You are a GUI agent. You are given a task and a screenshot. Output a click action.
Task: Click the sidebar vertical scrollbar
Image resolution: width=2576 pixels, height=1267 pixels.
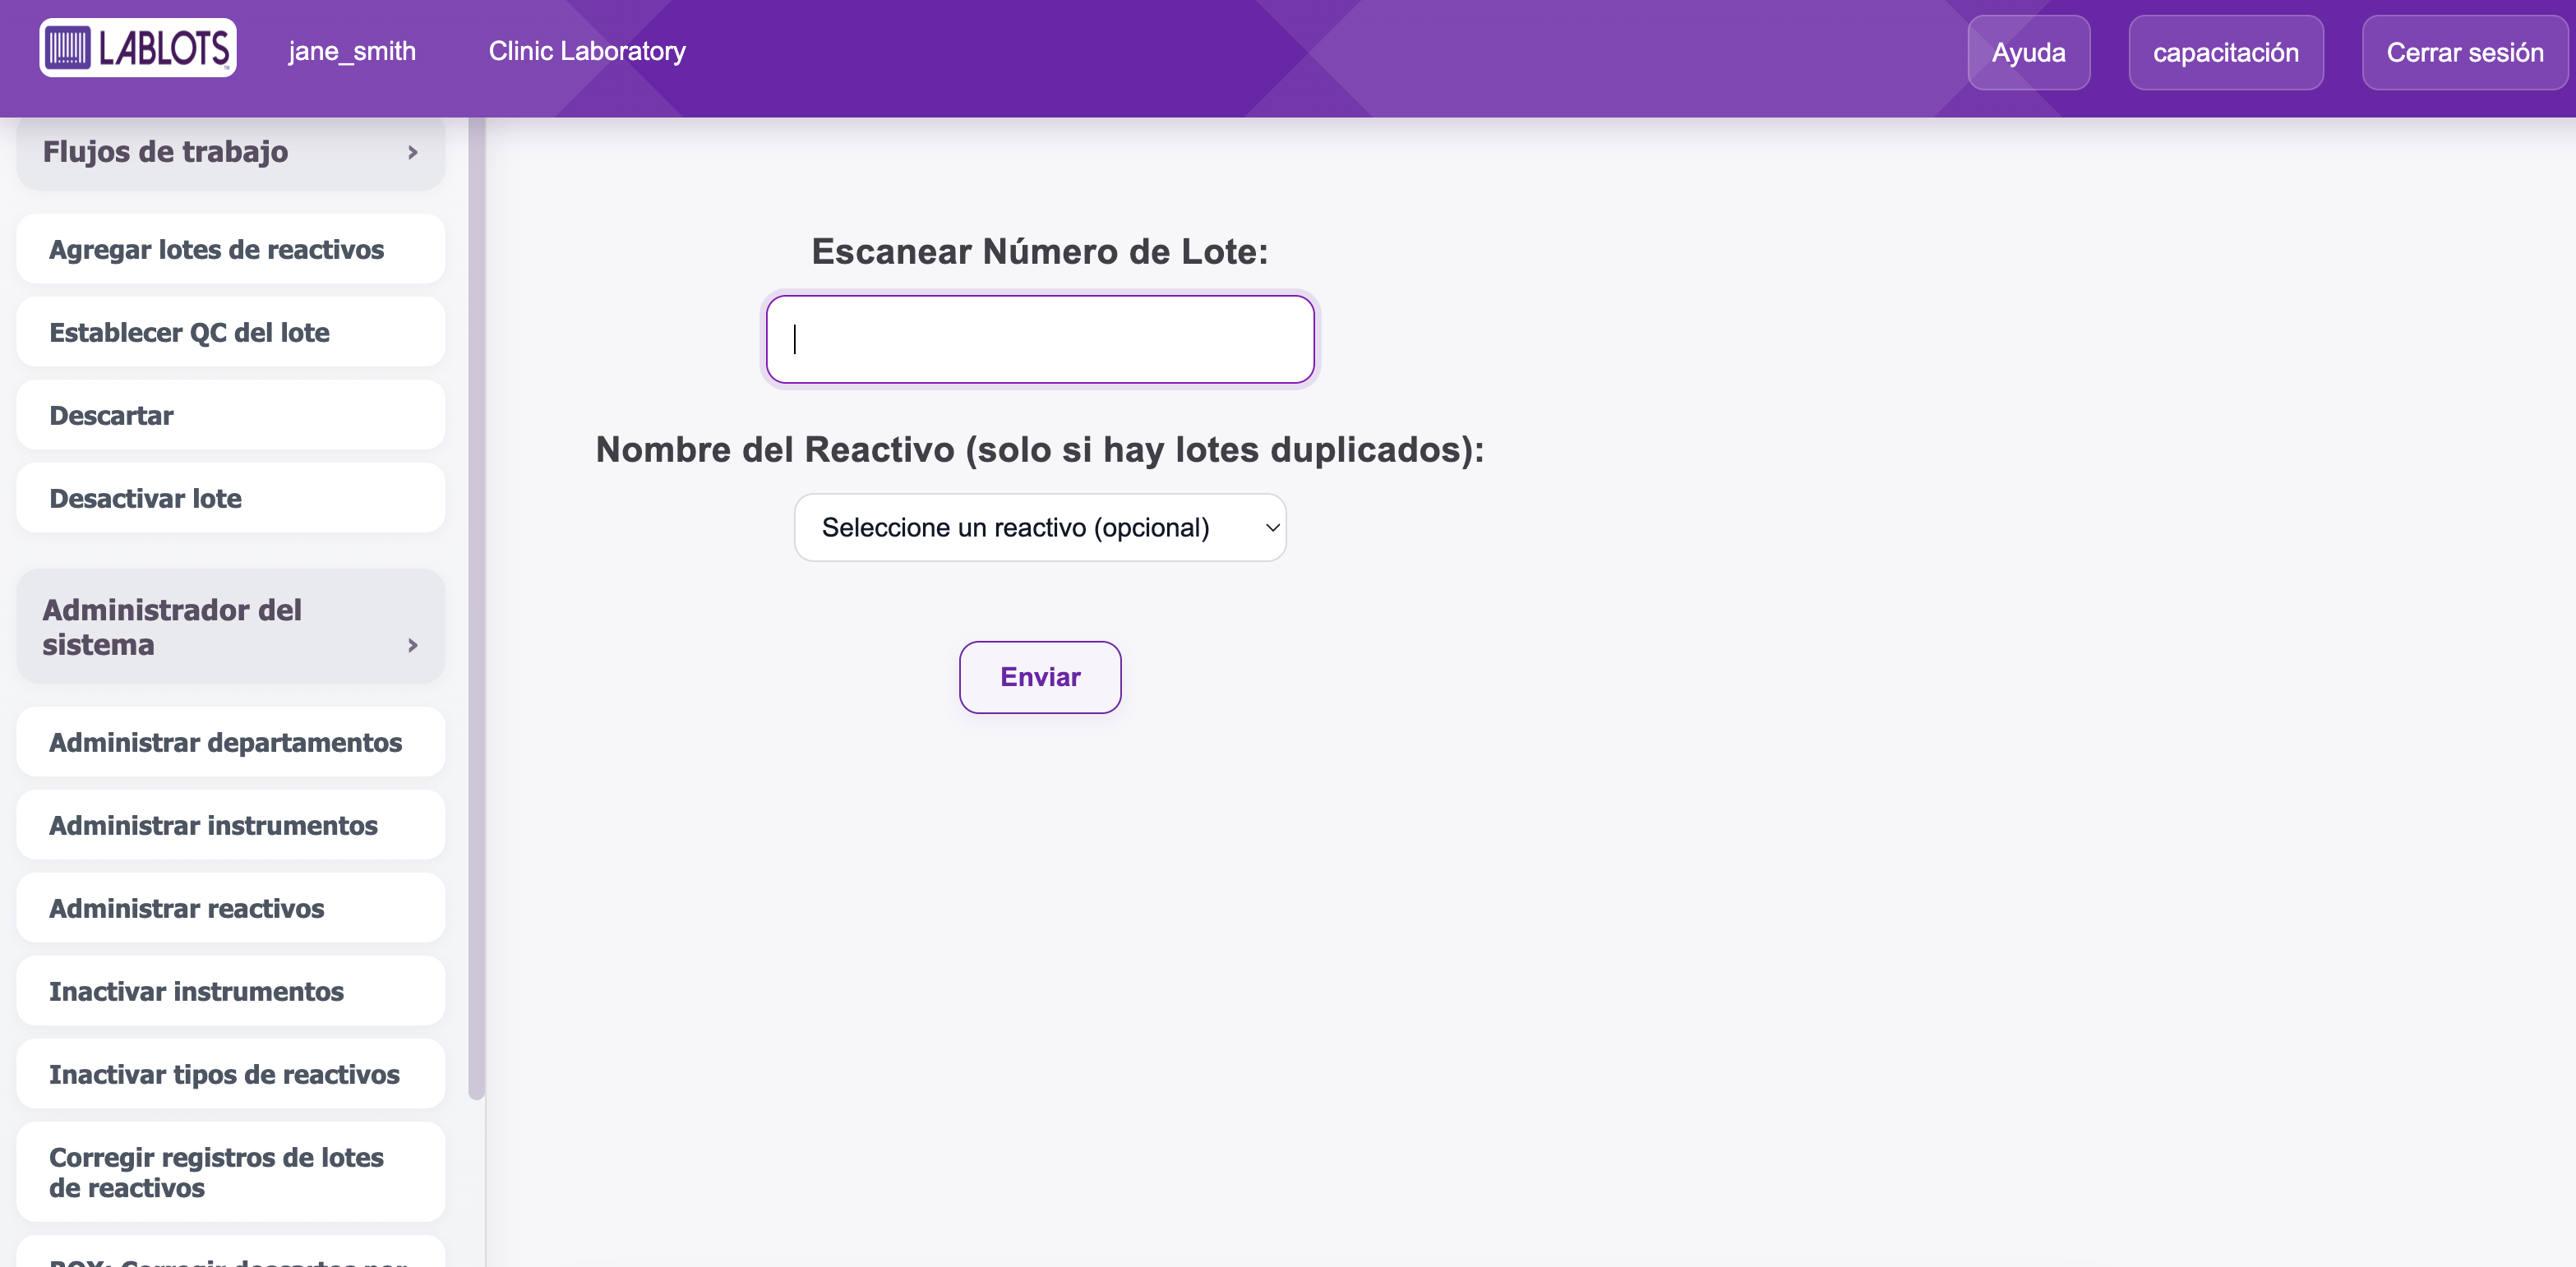point(476,610)
